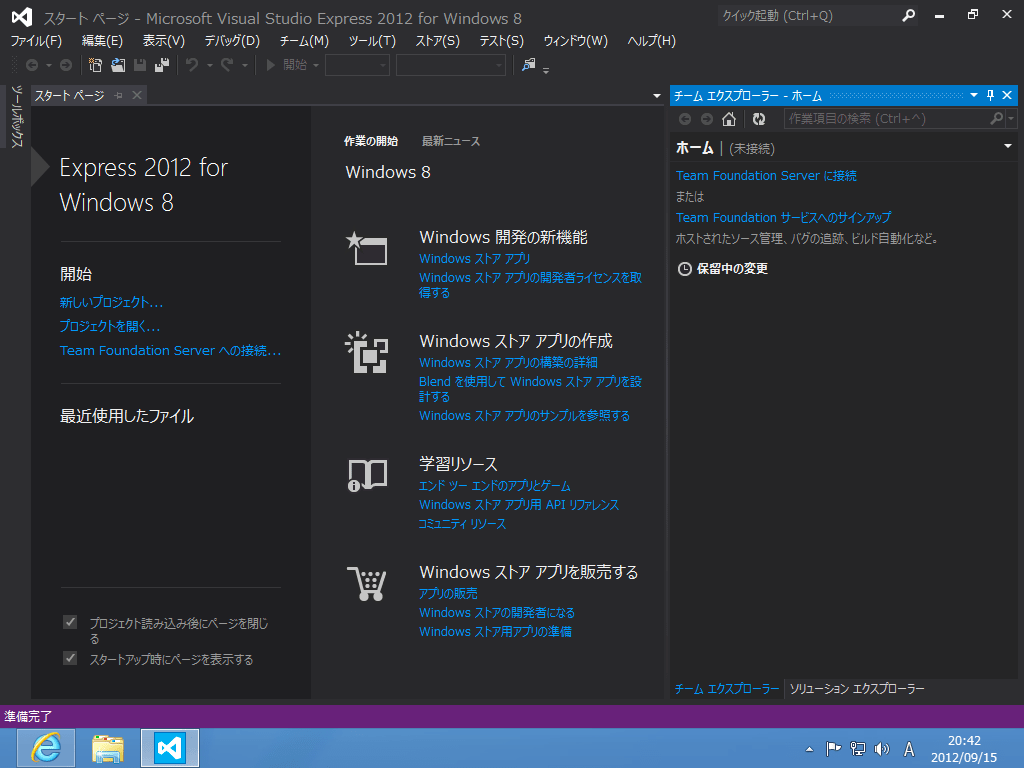Click in the クイック起動 search field

(x=810, y=16)
